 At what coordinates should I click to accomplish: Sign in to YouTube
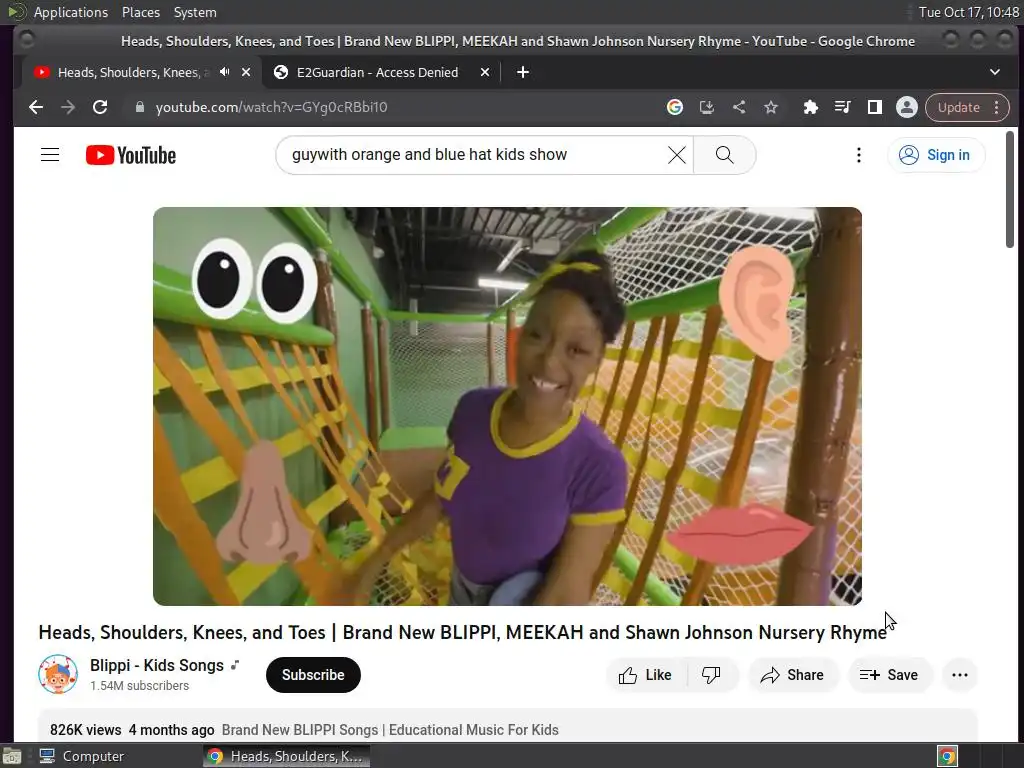click(936, 155)
